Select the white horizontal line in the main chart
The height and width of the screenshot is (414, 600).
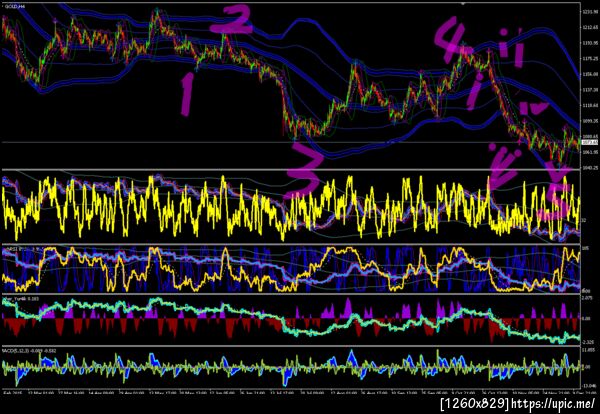(x=291, y=142)
